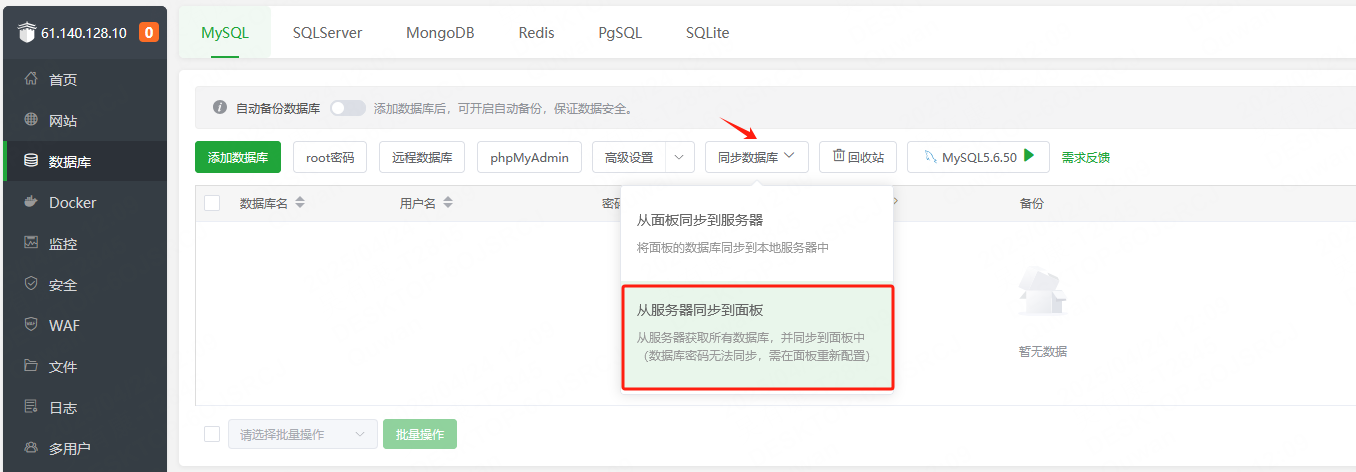Sort by 数据库名 column arrows
The image size is (1356, 472).
point(300,203)
